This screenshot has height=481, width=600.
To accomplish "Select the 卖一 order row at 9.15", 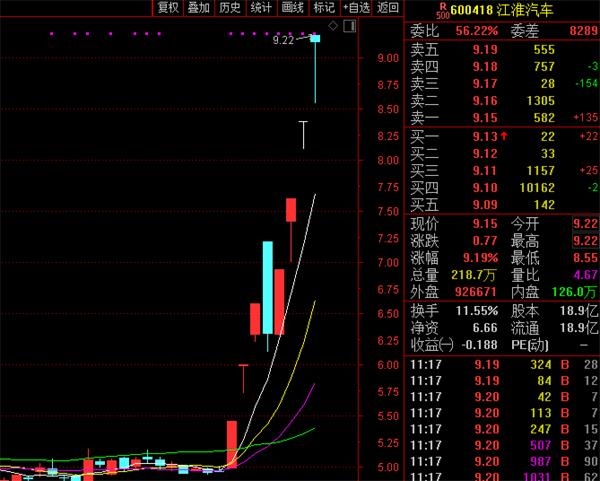I will pos(500,119).
